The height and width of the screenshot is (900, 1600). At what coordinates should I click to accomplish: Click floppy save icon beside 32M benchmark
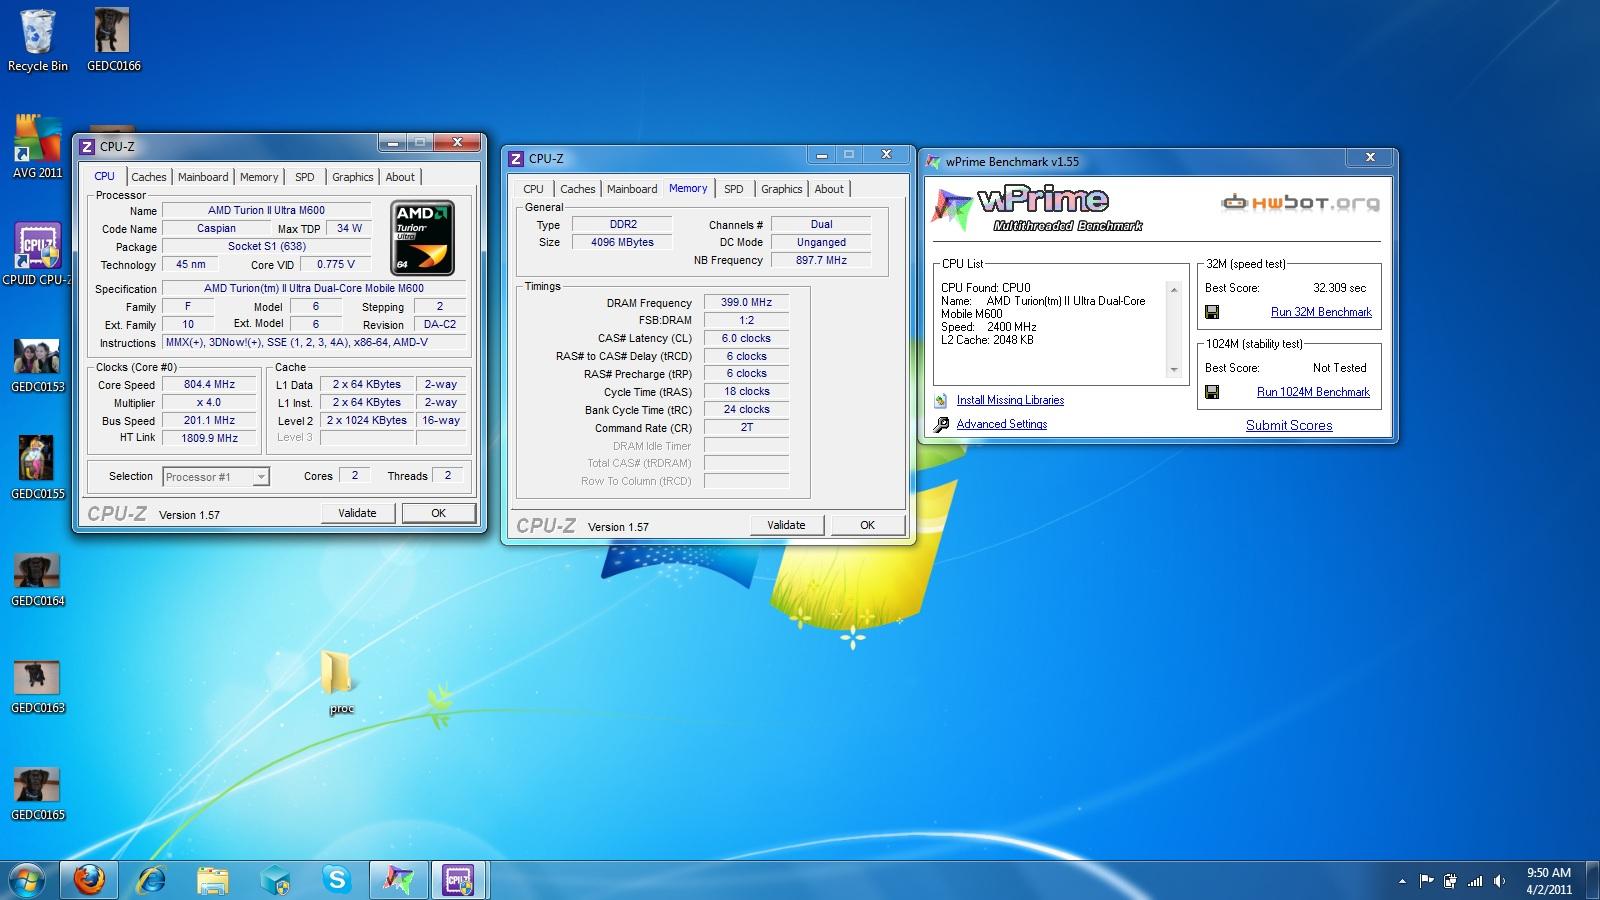[x=1212, y=312]
